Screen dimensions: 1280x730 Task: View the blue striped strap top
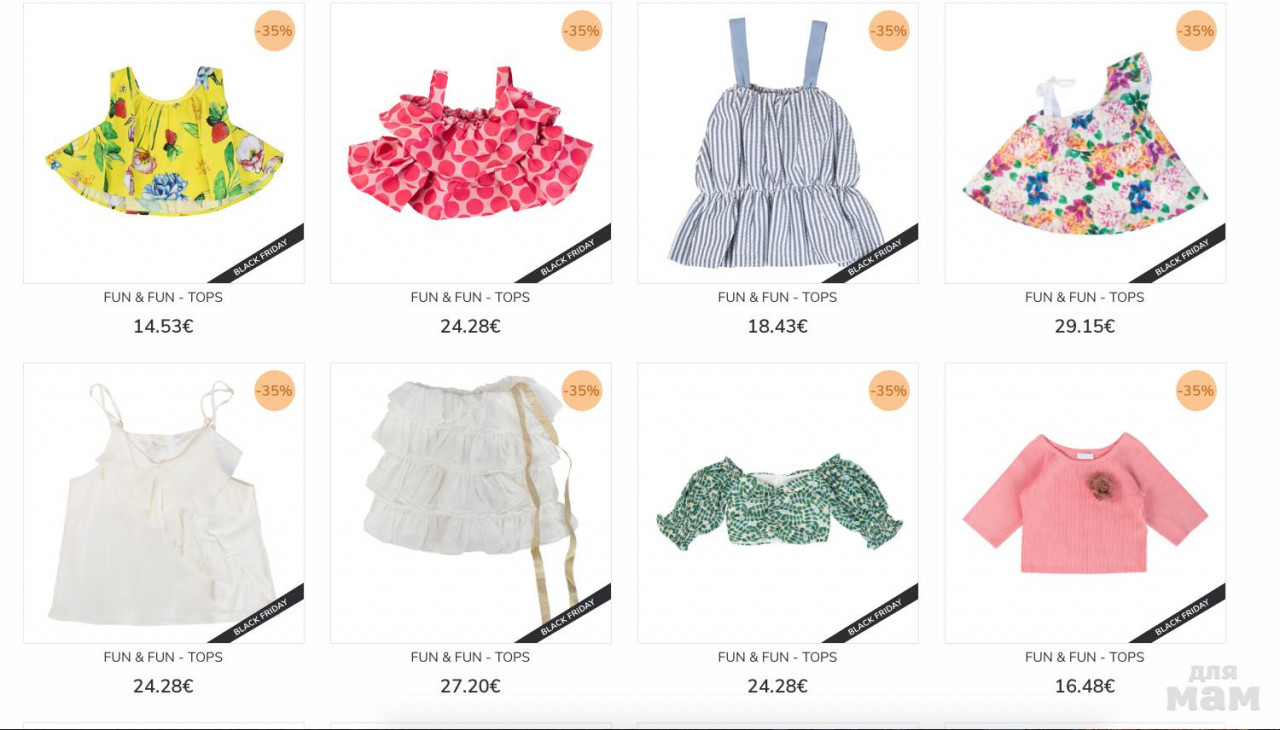coord(778,143)
